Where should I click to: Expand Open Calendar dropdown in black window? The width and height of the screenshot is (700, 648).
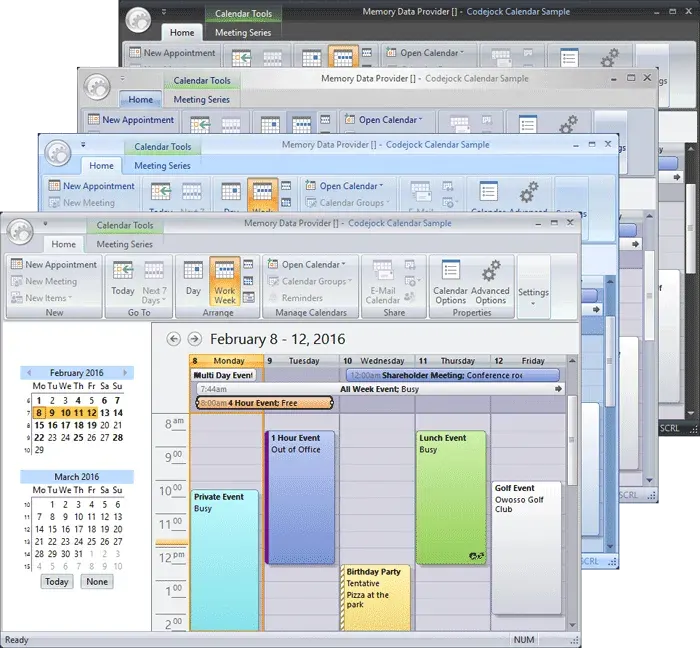[462, 52]
